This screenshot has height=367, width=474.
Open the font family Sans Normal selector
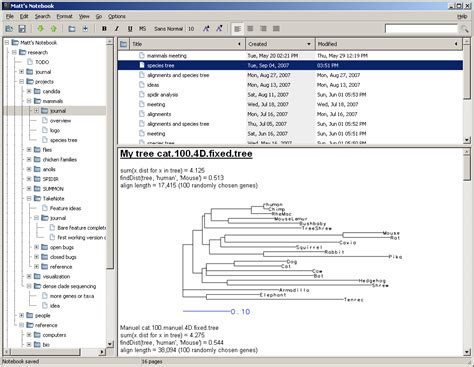pyautogui.click(x=168, y=29)
